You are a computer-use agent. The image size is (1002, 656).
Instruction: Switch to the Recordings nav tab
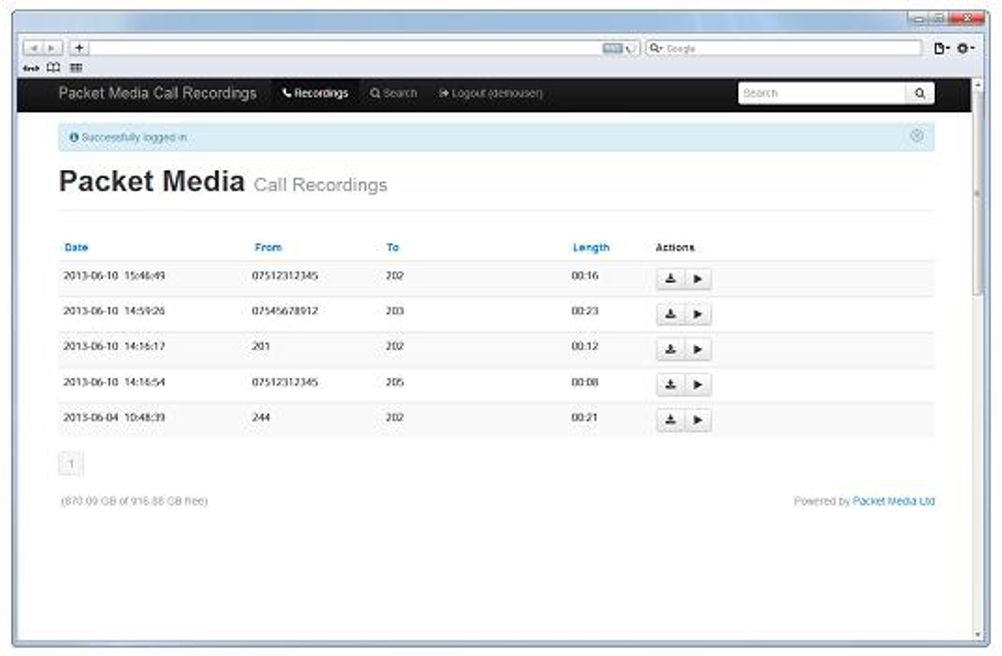[316, 93]
